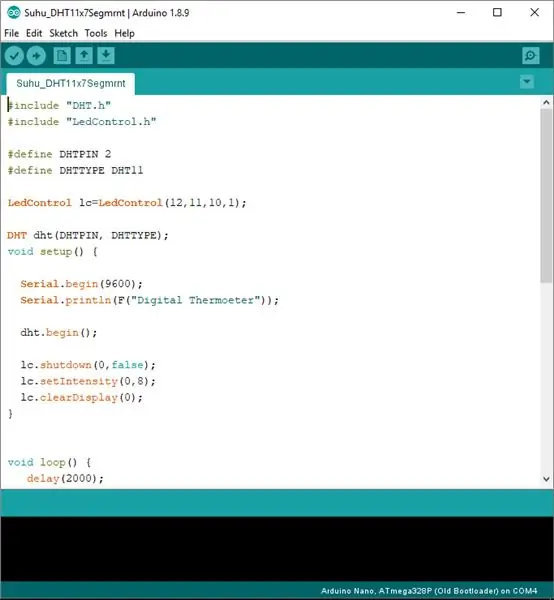Open the Edit menu
This screenshot has height=600, width=554.
point(34,33)
